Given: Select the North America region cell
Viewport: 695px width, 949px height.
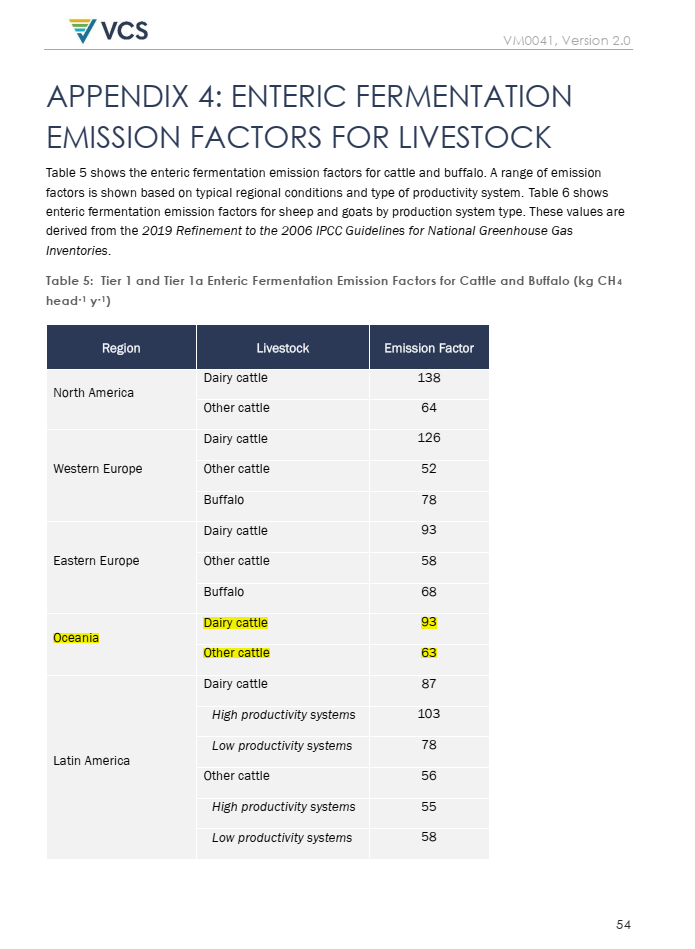Looking at the screenshot, I should pos(93,393).
